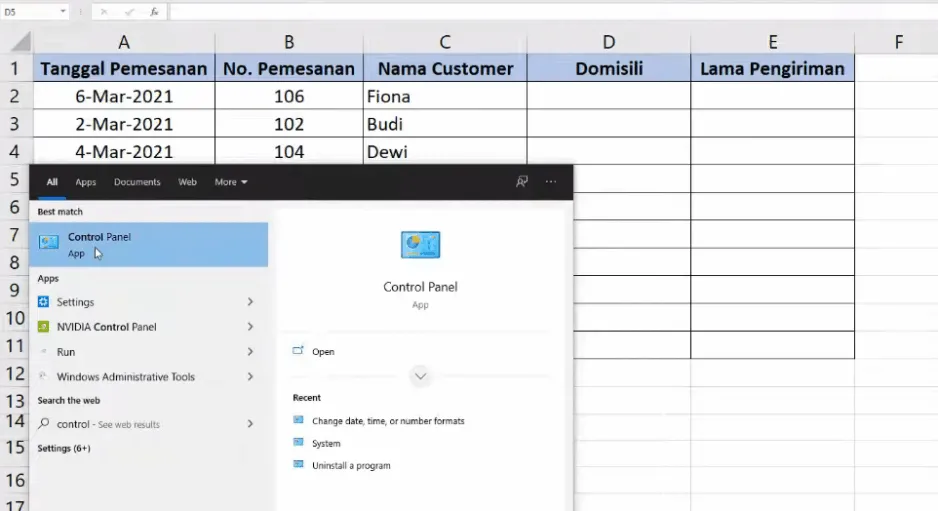Click Windows Administrative Tools icon

point(43,376)
